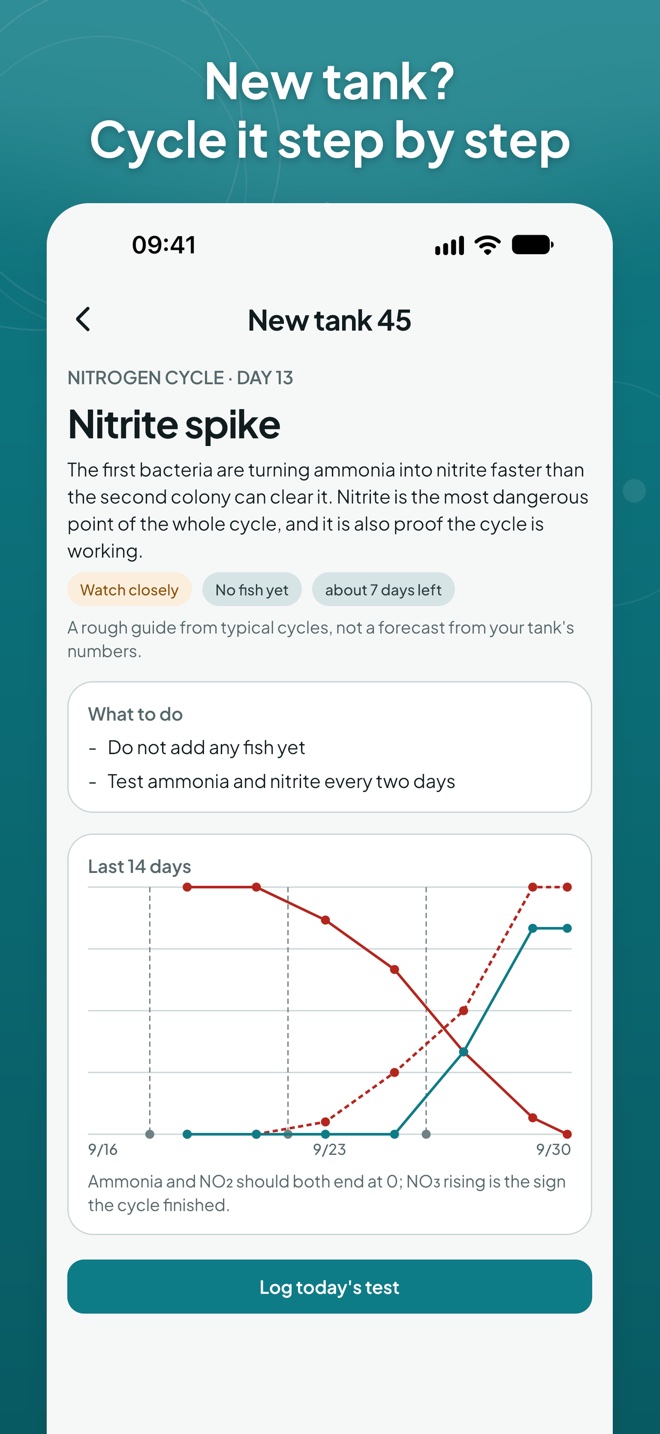Image resolution: width=660 pixels, height=1434 pixels.
Task: Tap the Nitrogen Cycle Day 13 label
Action: point(180,377)
